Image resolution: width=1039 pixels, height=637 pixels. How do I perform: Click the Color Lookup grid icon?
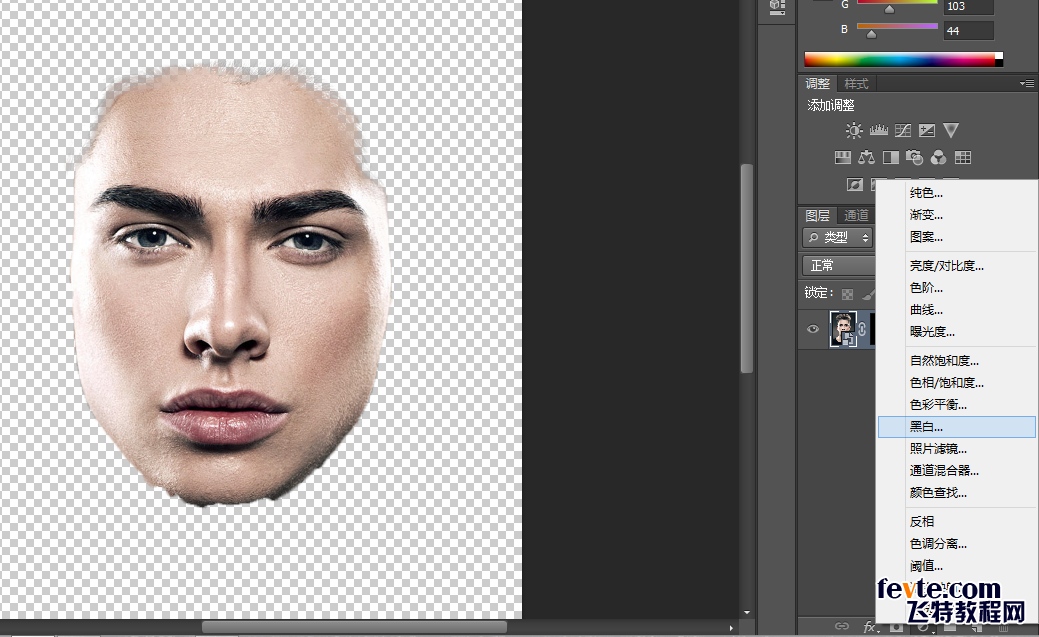click(963, 158)
